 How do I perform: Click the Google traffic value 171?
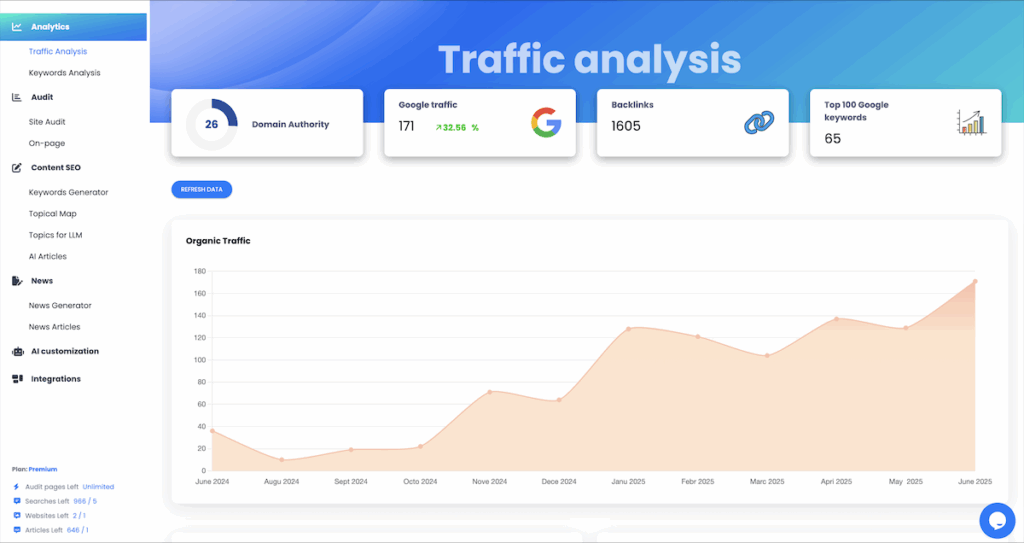(406, 127)
